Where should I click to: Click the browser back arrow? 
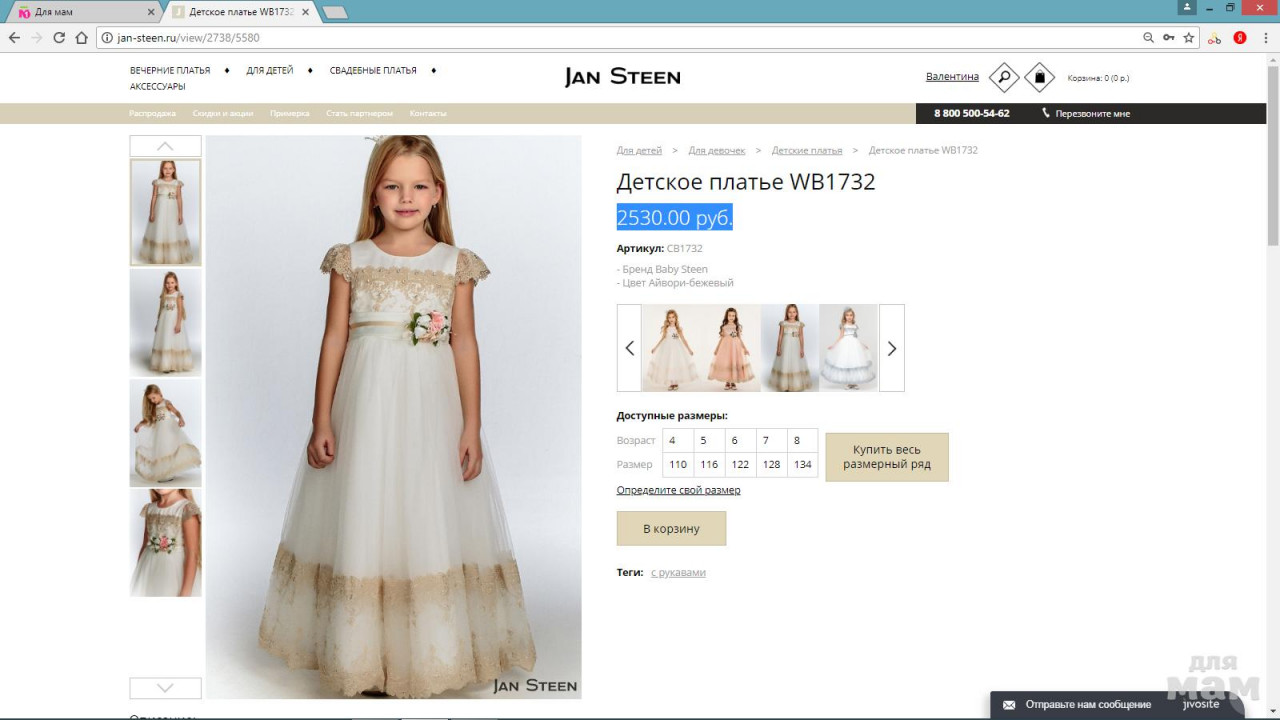pos(14,38)
